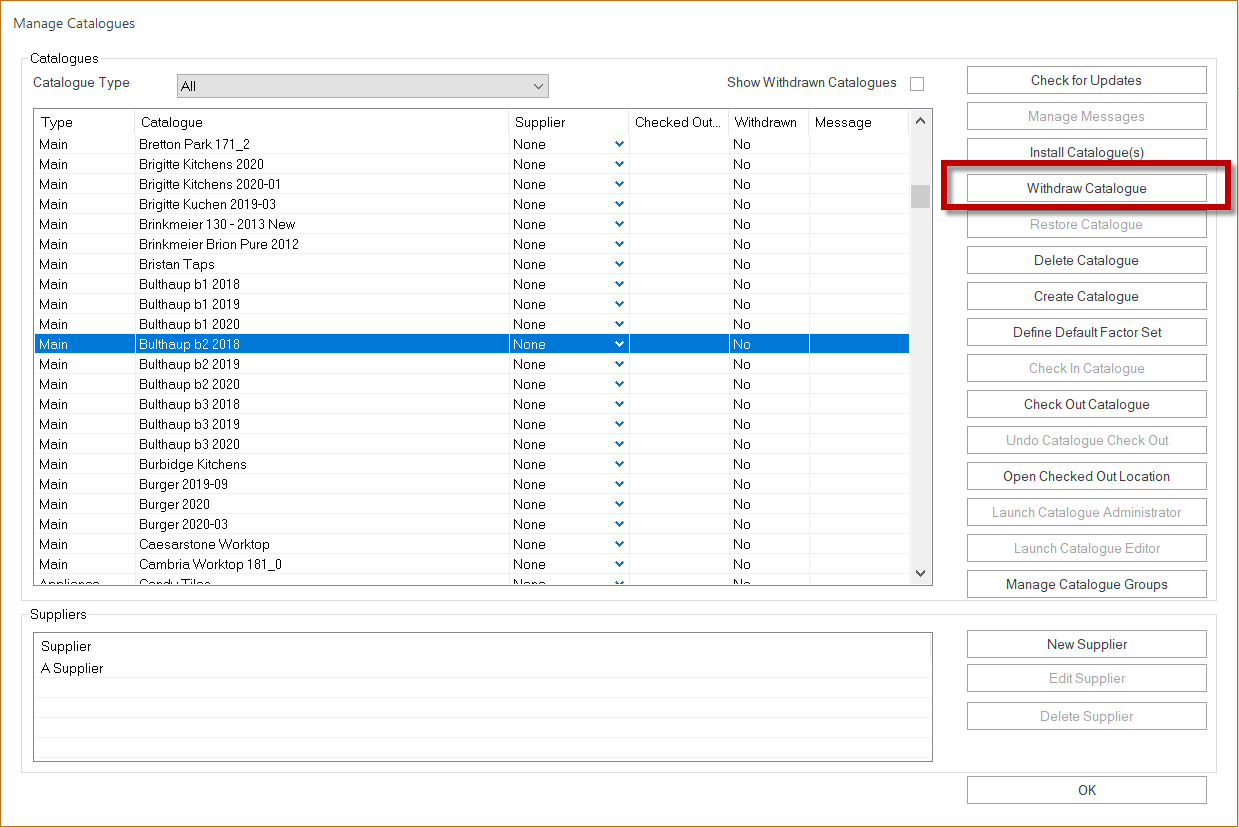Expand Supplier dropdown for Cambria Worktop 181_0

coord(620,564)
